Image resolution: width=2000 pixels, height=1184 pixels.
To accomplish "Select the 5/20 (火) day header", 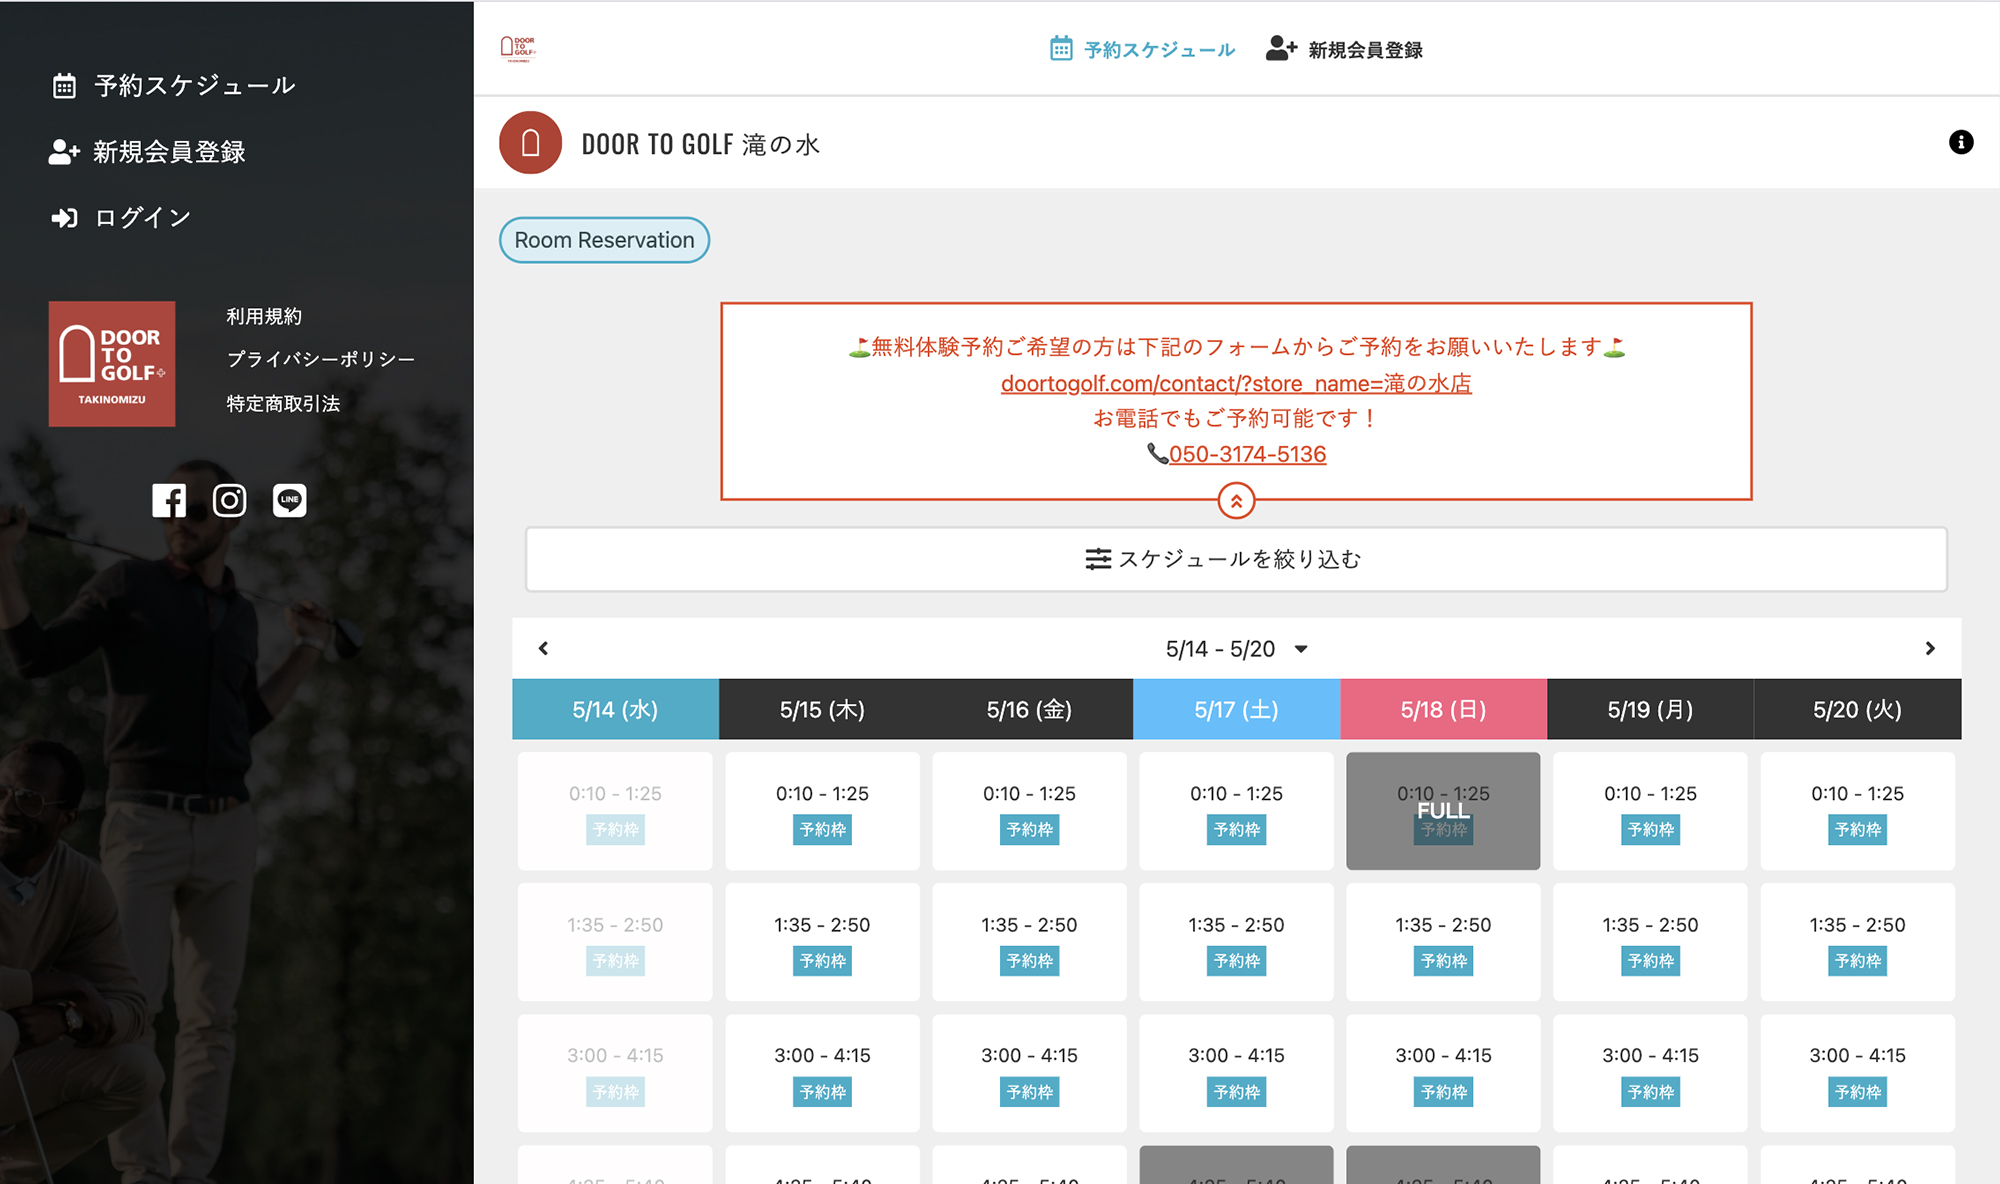I will click(1857, 709).
